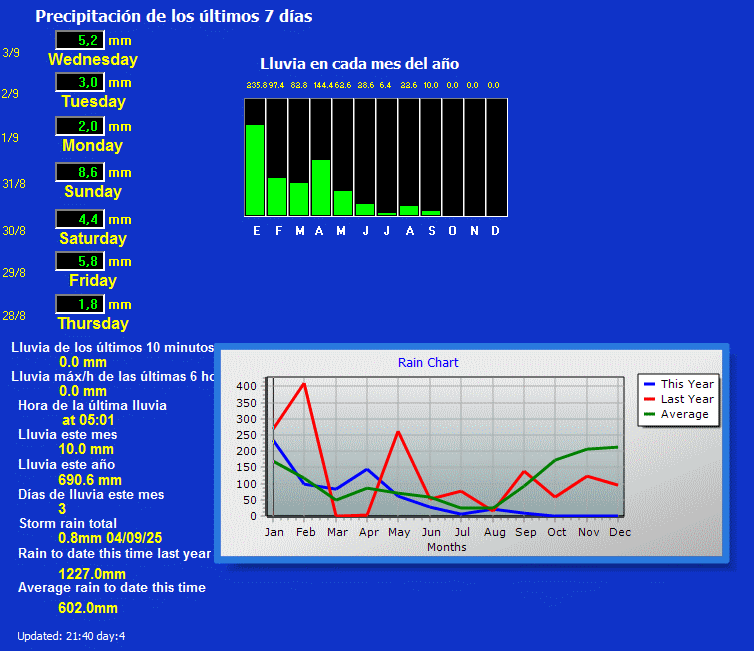754x651 pixels.
Task: Click the 'Precipitación de los últimos 7 días' heading
Action: click(x=174, y=16)
